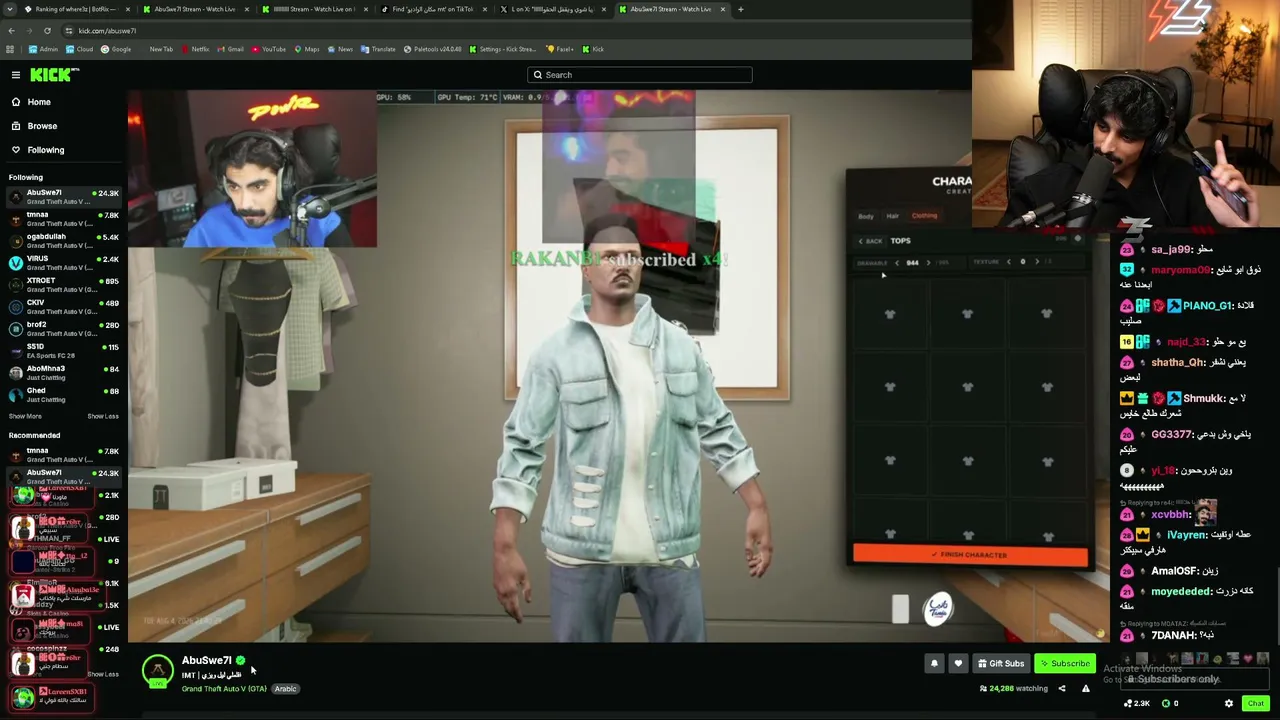Open the Gmail bookmark
This screenshot has width=1280, height=720.
pos(231,49)
